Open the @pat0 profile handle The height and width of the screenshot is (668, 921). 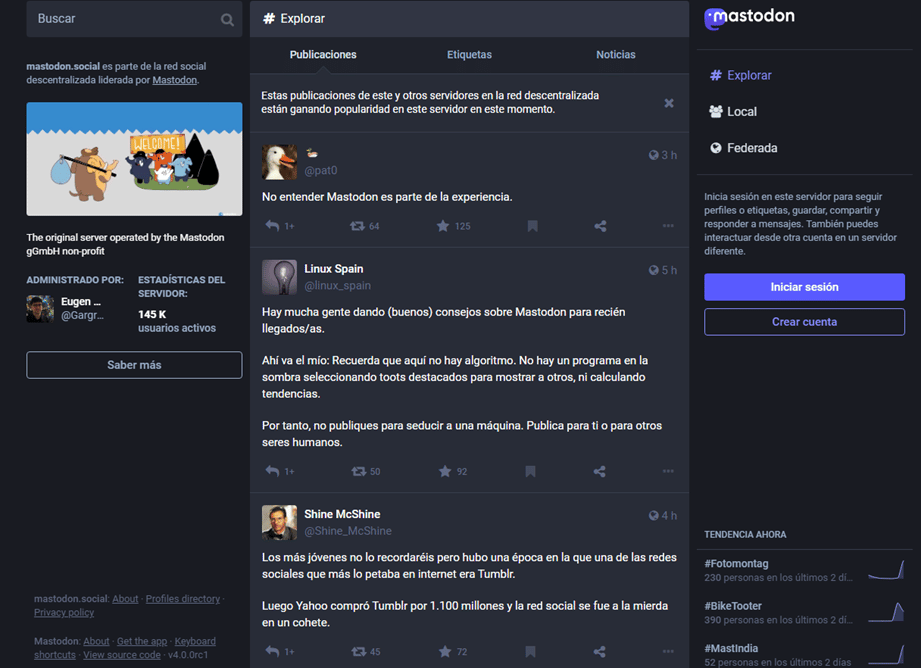[x=321, y=170]
